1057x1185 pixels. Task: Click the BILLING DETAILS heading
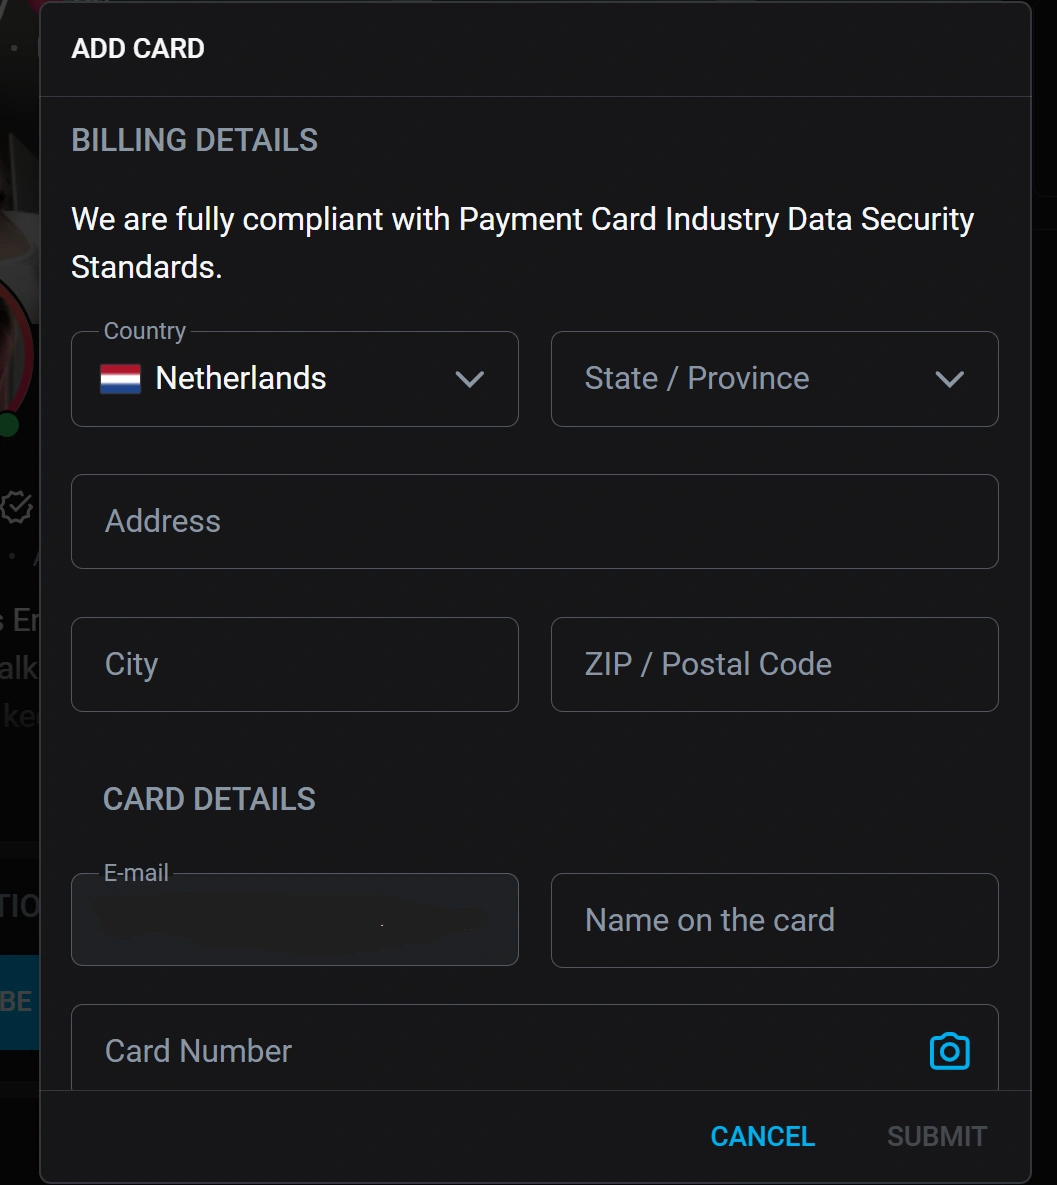(195, 140)
